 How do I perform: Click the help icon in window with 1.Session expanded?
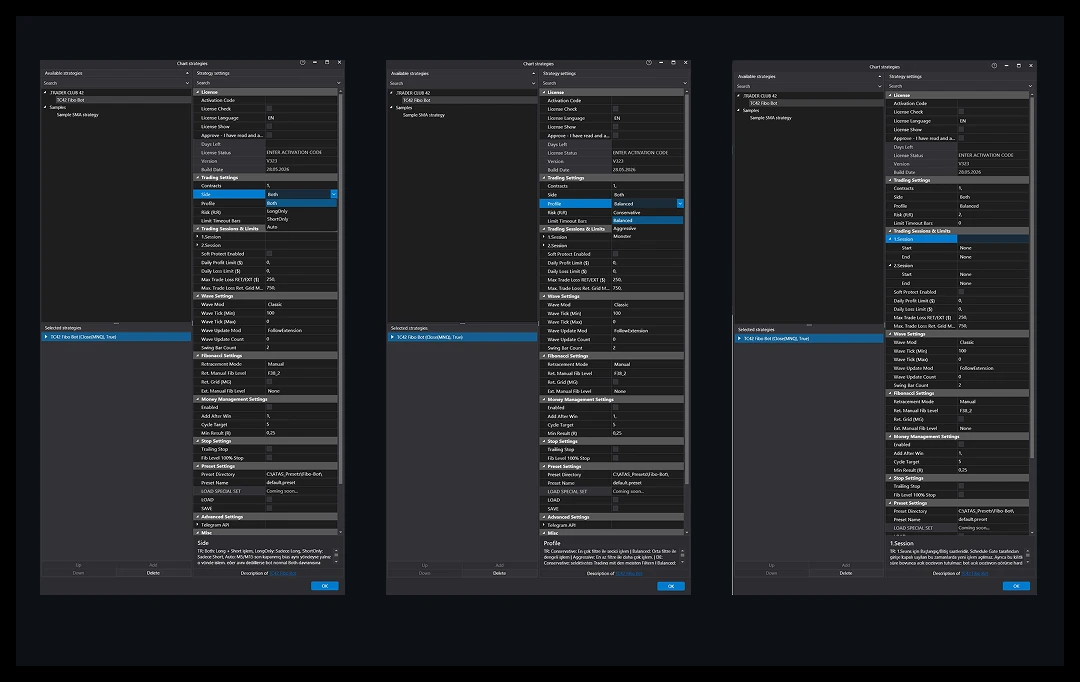(x=994, y=66)
